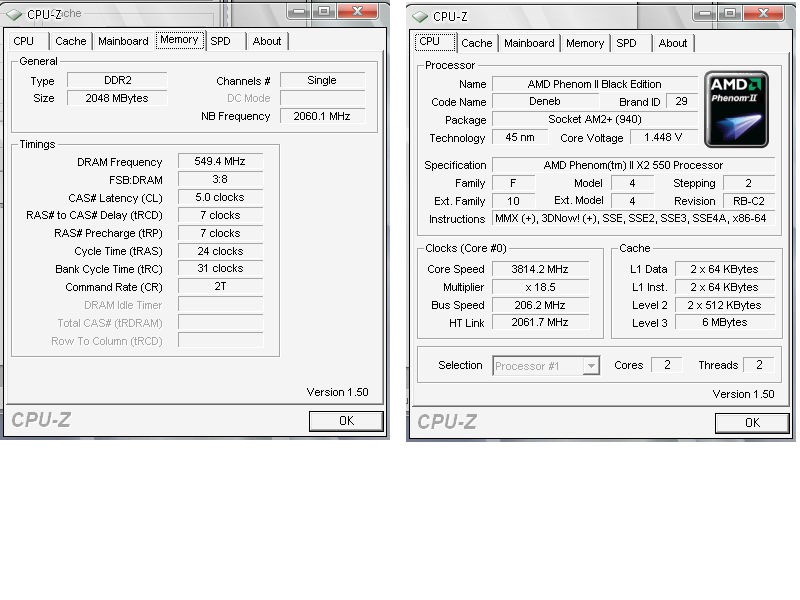Close the right CPU-Z processor window
This screenshot has height=600, width=800.
click(764, 13)
